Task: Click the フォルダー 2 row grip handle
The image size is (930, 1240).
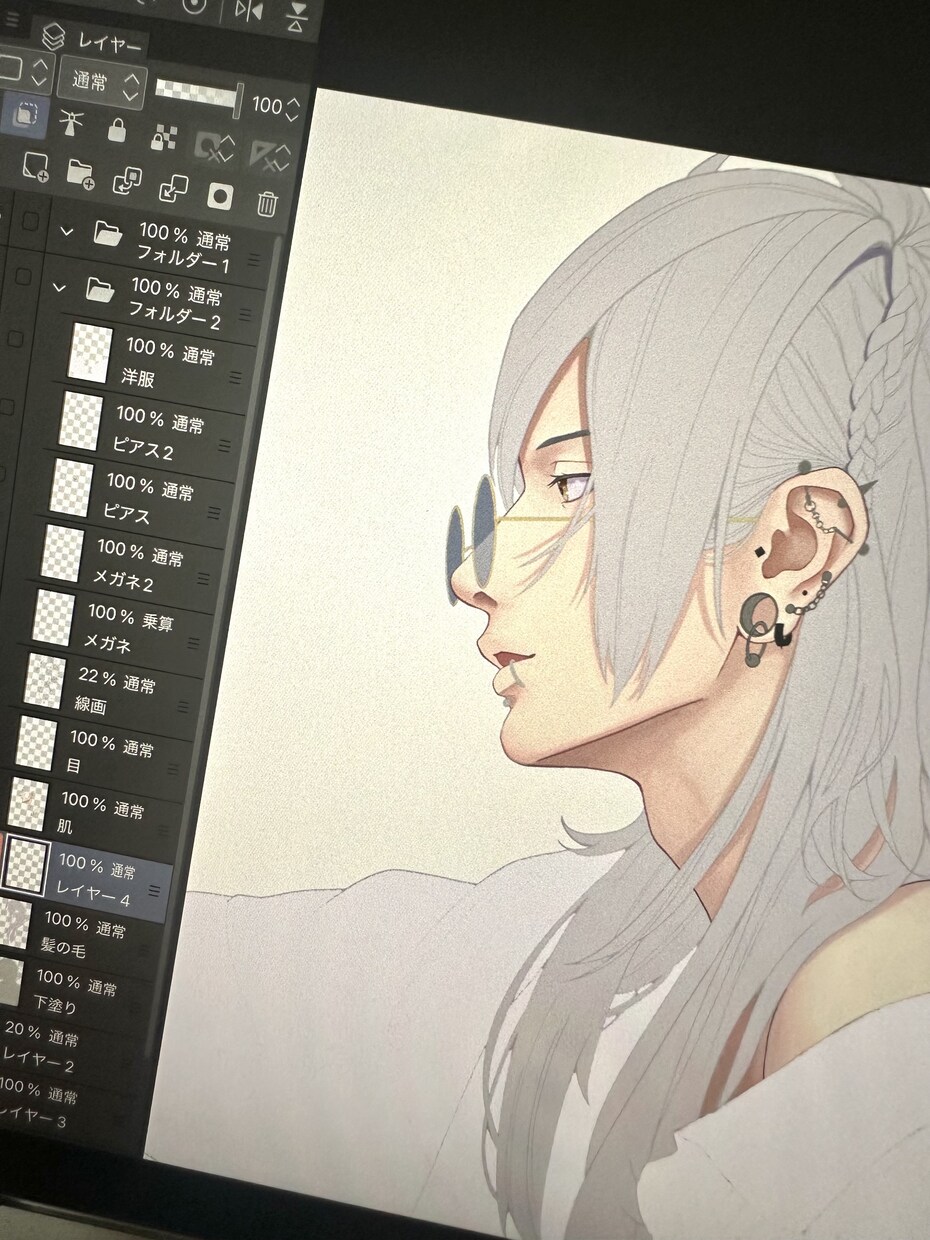Action: [x=244, y=315]
